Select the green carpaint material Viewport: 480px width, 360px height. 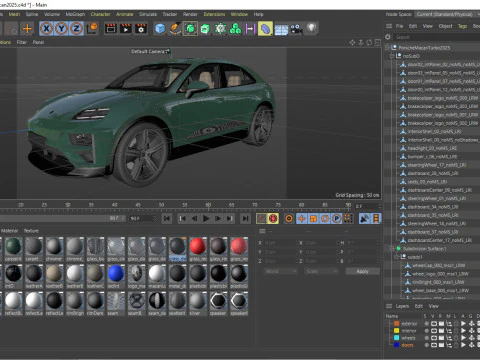coord(13,249)
